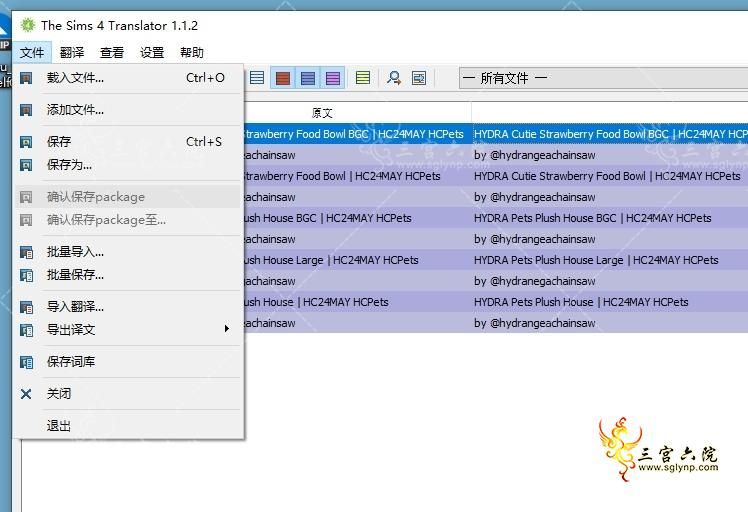
Task: Select 保存为... menu entry
Action: pos(127,165)
